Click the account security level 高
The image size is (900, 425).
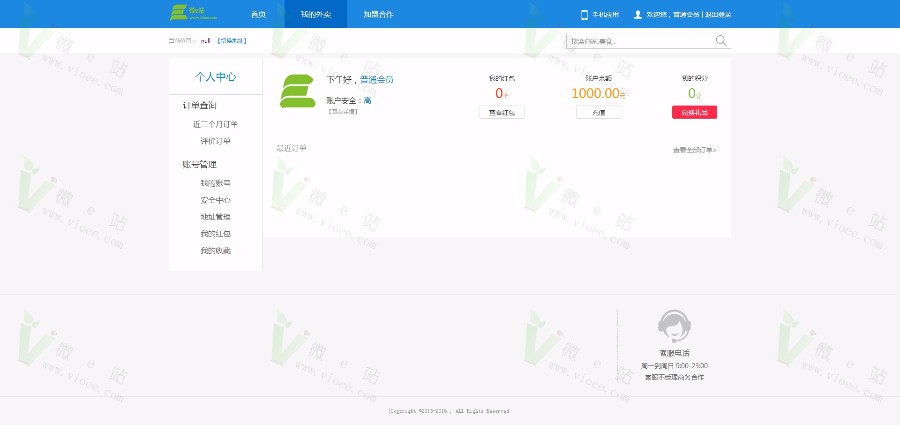(367, 101)
